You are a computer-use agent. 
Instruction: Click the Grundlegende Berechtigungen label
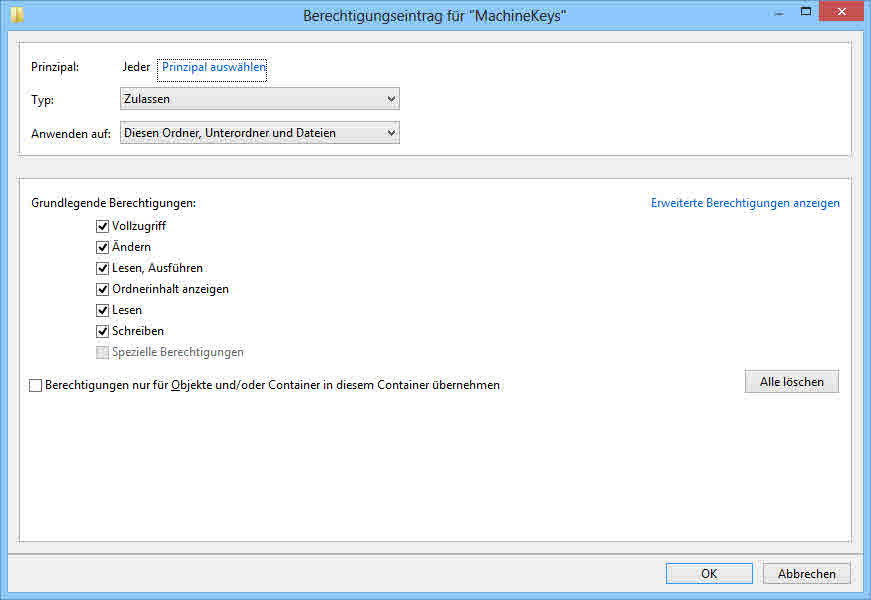(x=113, y=203)
